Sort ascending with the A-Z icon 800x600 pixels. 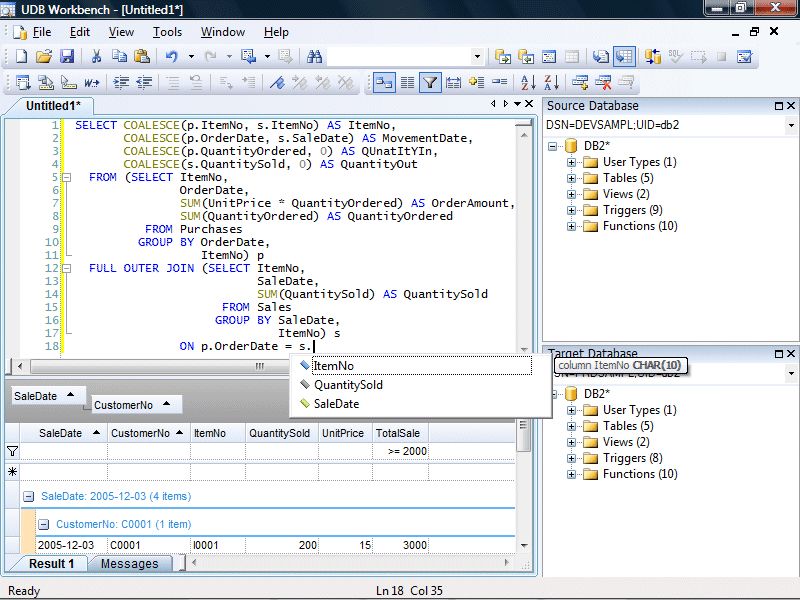point(527,83)
